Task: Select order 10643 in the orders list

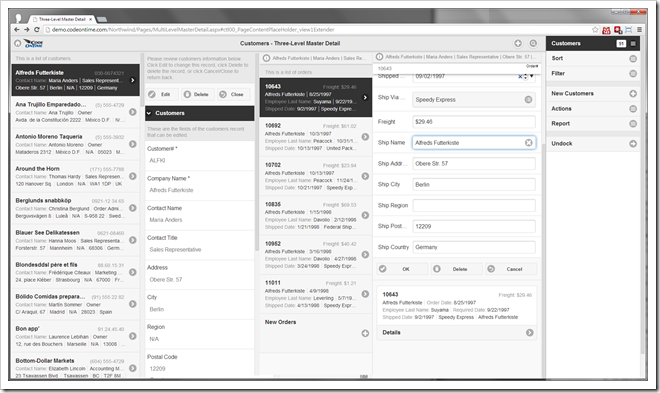Action: [x=316, y=97]
